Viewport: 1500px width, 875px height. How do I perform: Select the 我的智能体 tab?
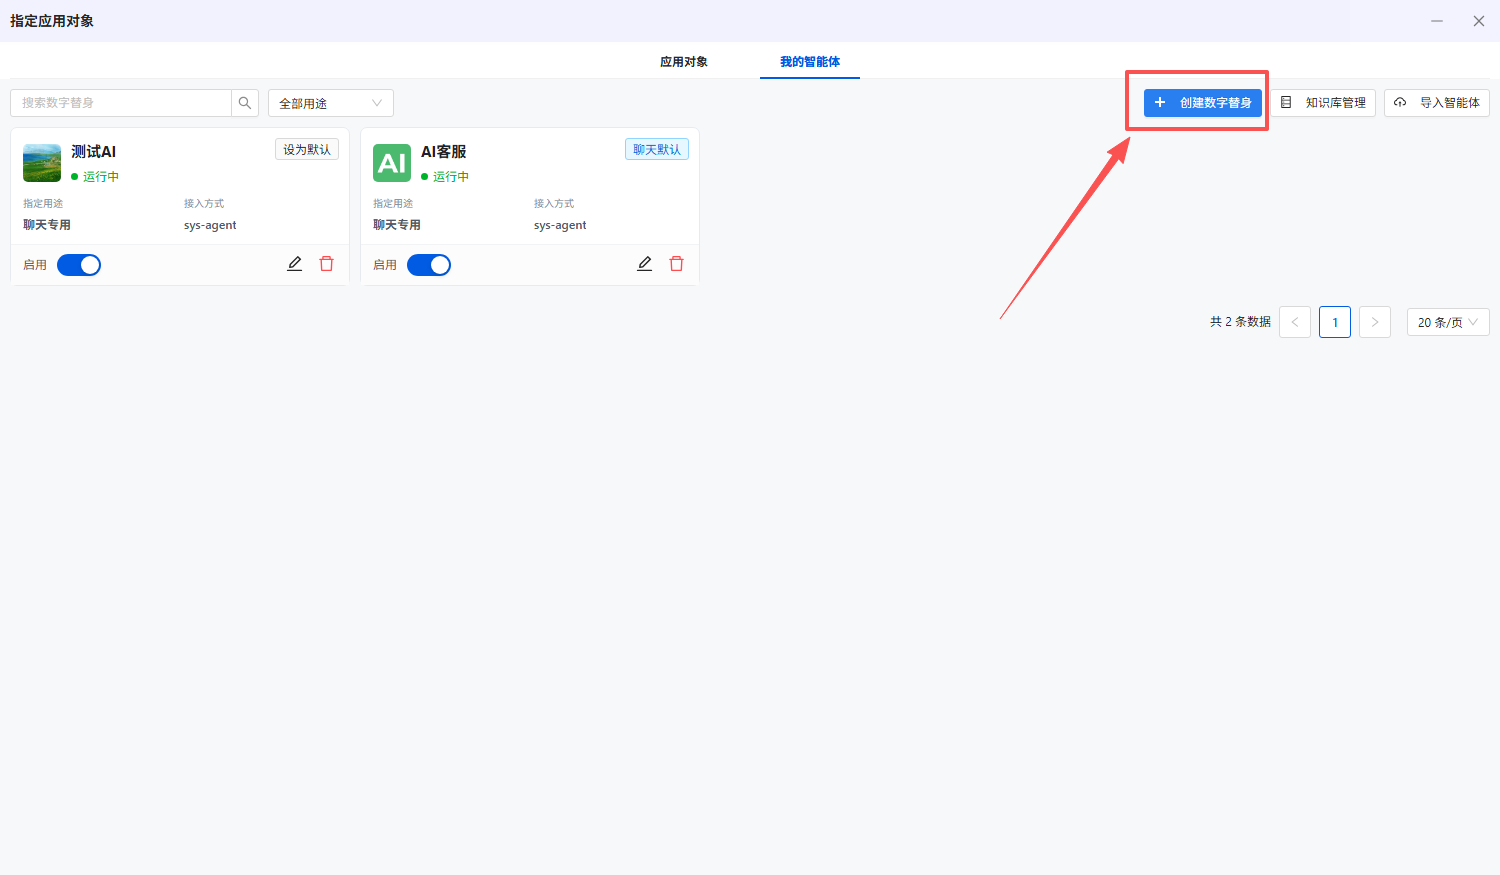pyautogui.click(x=810, y=62)
